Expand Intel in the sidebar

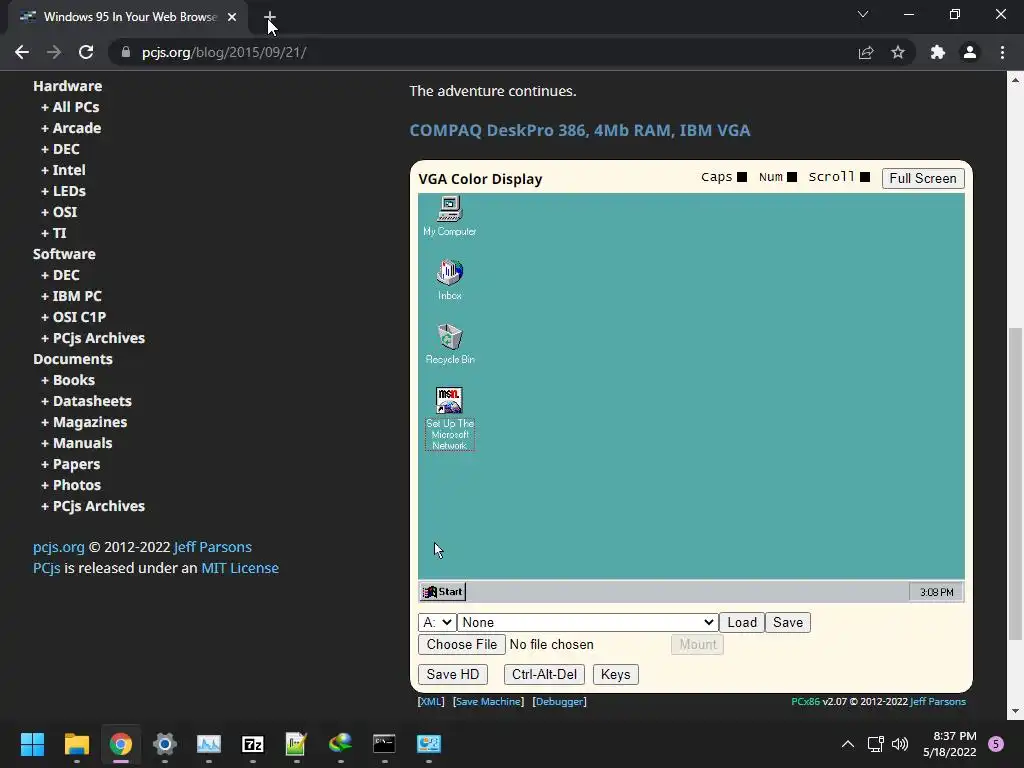click(63, 170)
